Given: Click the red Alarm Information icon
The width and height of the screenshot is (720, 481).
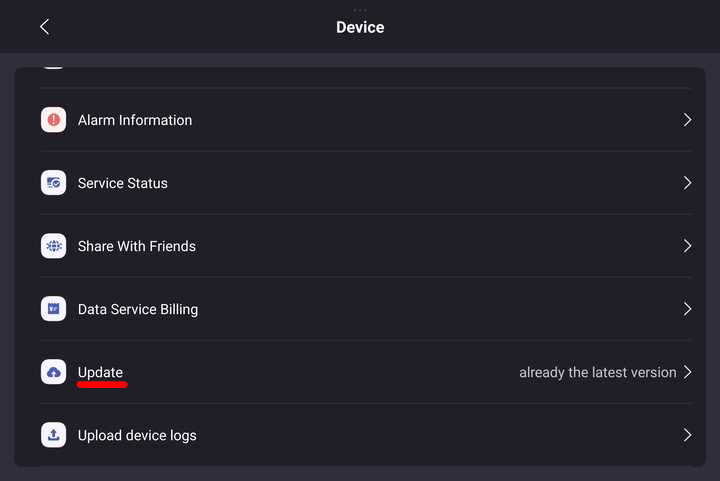Looking at the screenshot, I should point(53,120).
